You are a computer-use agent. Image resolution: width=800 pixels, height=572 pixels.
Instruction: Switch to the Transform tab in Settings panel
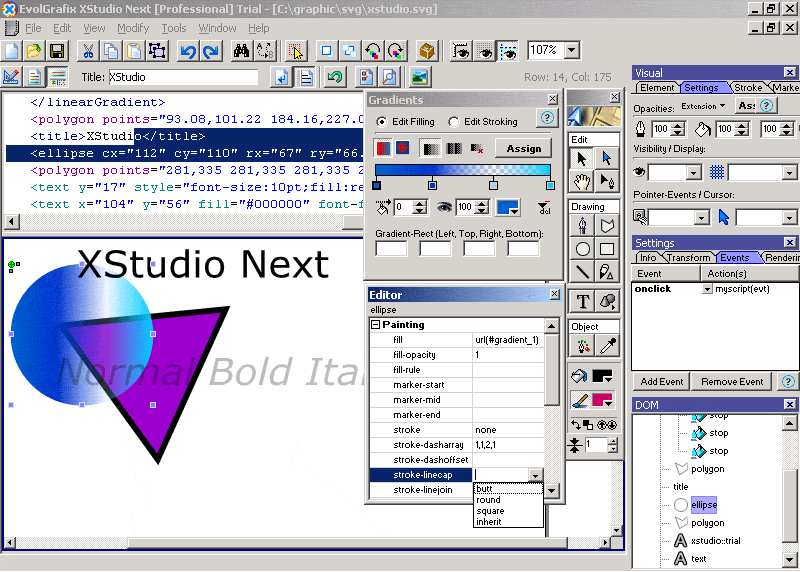pos(688,258)
